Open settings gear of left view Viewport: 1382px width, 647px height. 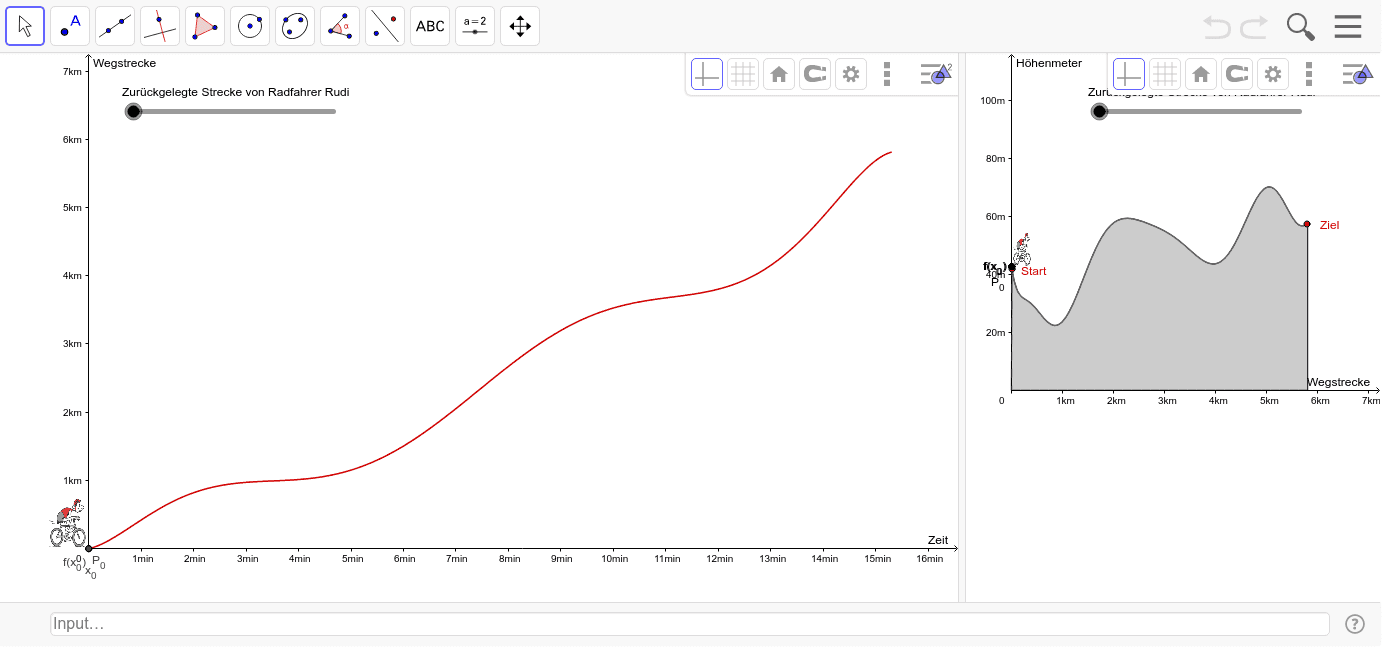(851, 73)
